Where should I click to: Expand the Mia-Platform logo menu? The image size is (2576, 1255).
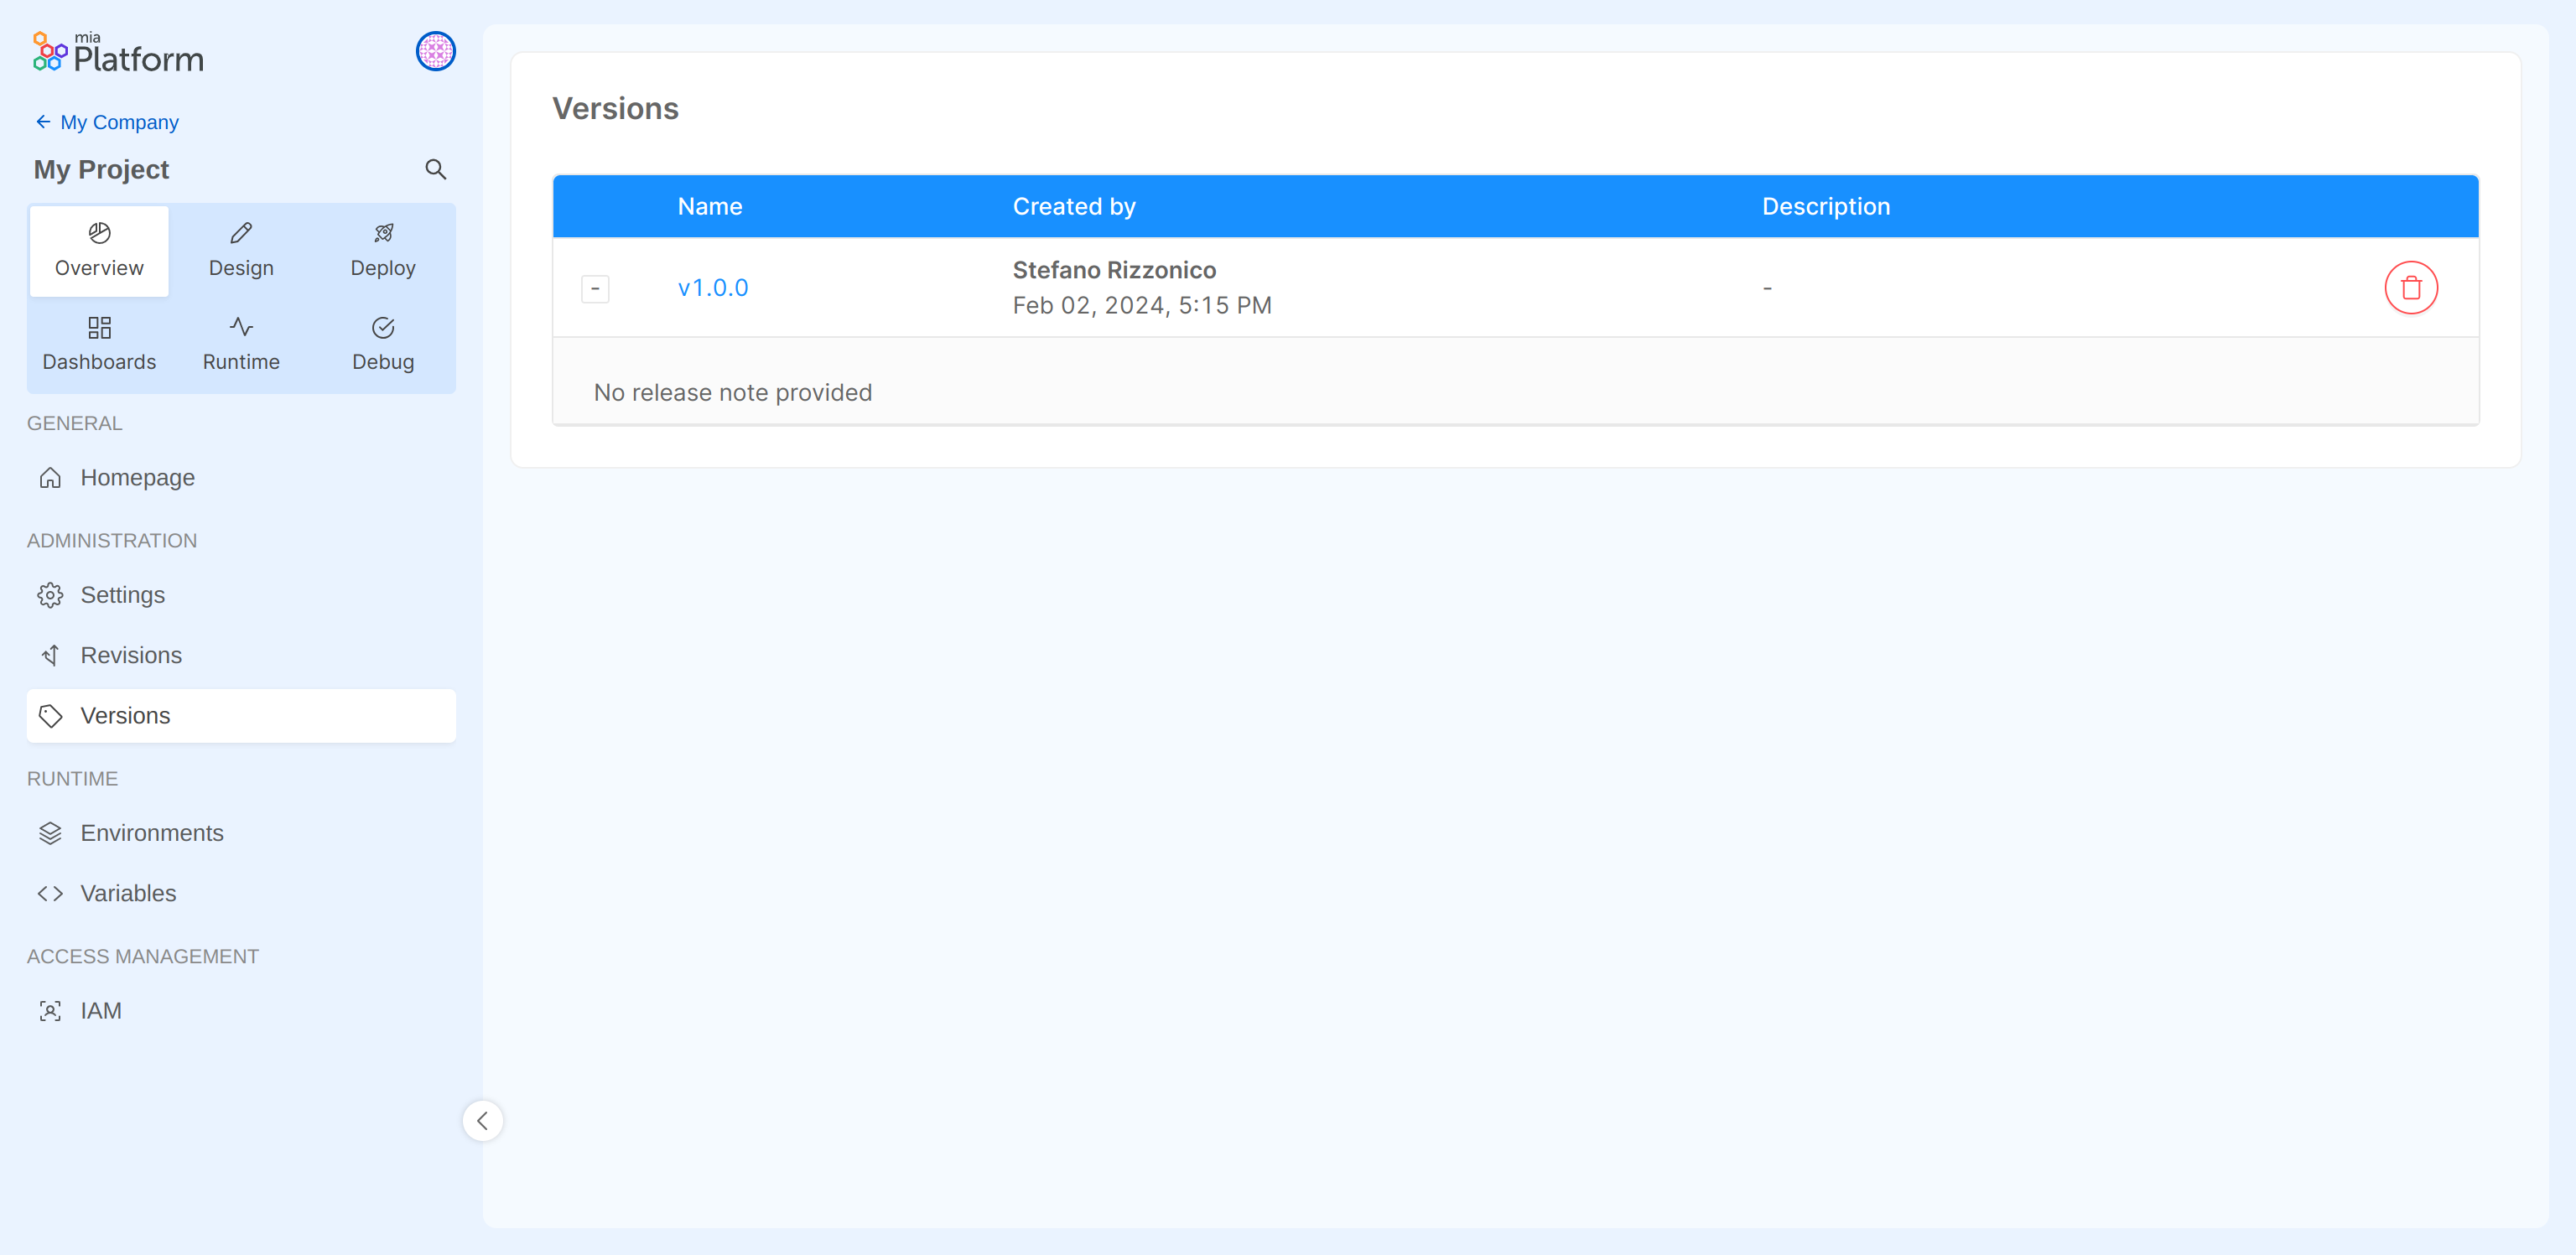(x=116, y=51)
